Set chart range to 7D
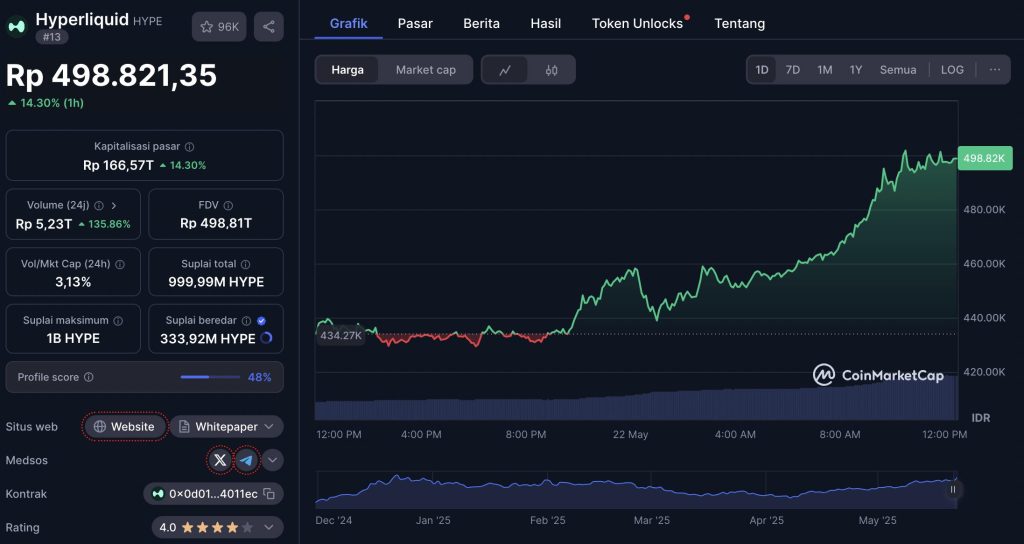This screenshot has height=544, width=1024. click(x=793, y=70)
